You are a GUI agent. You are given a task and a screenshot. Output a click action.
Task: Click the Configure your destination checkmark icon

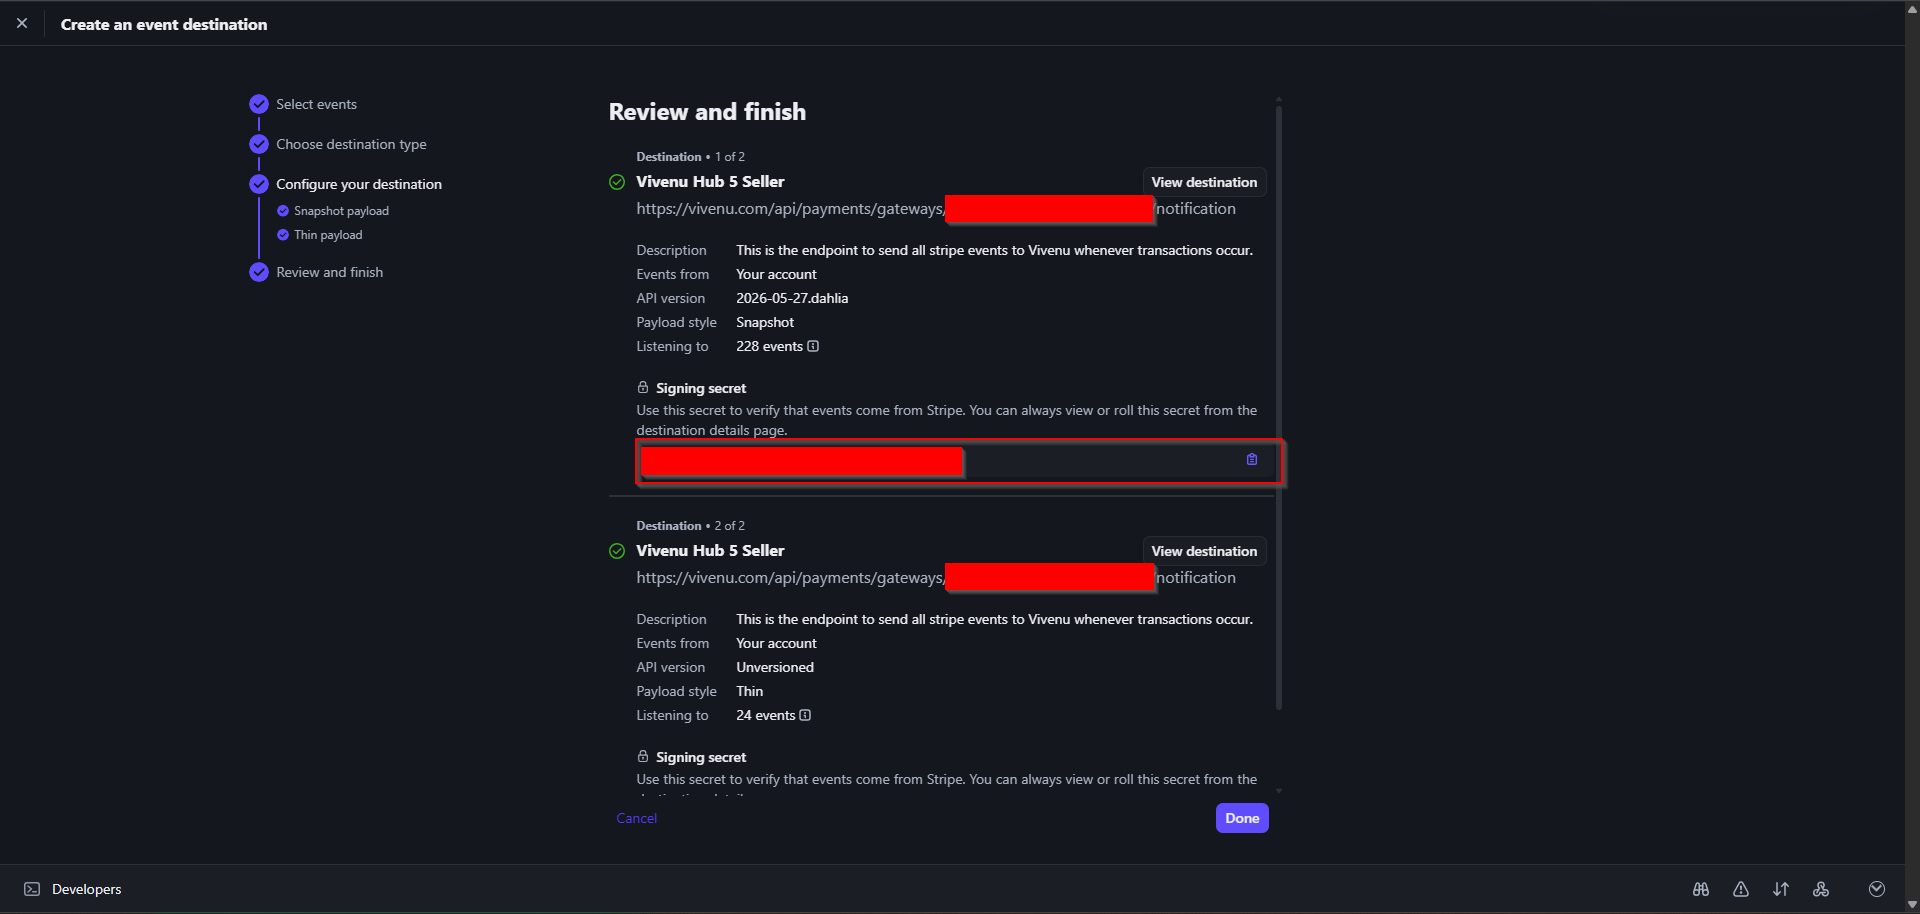pos(259,184)
